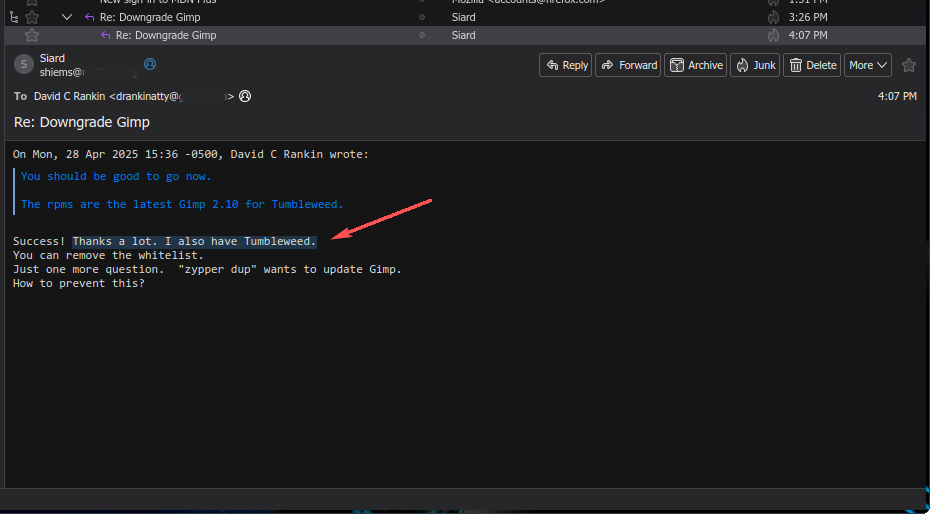Click the Reply button

tap(565, 65)
